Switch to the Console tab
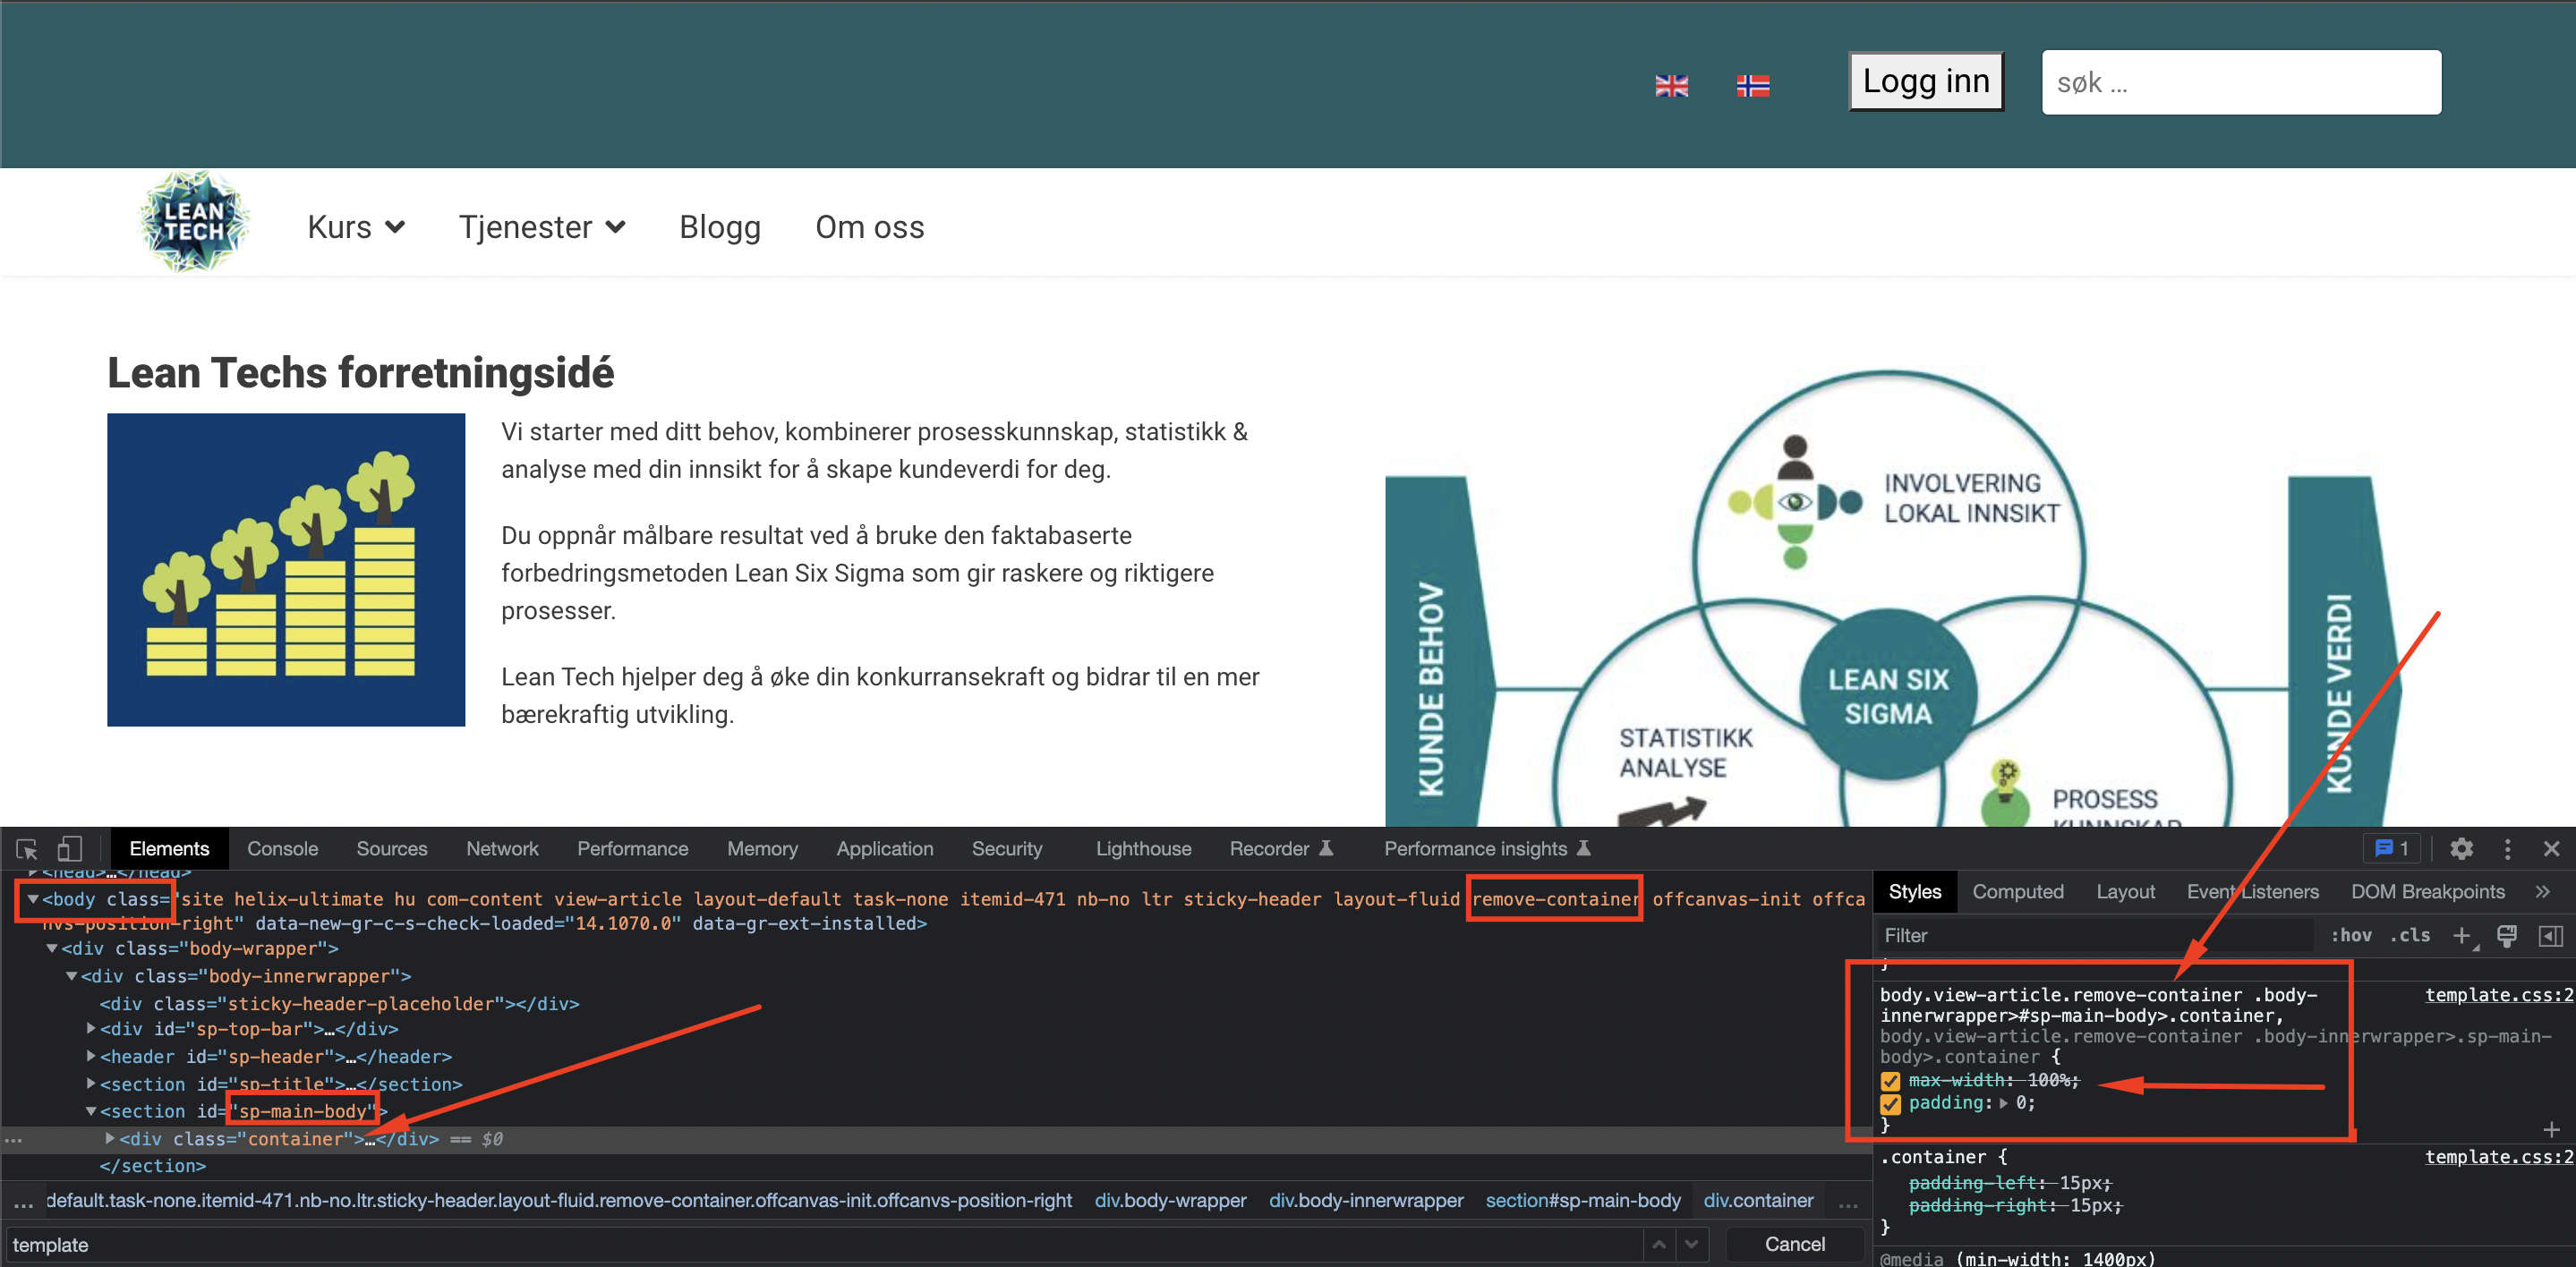This screenshot has width=2576, height=1267. 283,849
